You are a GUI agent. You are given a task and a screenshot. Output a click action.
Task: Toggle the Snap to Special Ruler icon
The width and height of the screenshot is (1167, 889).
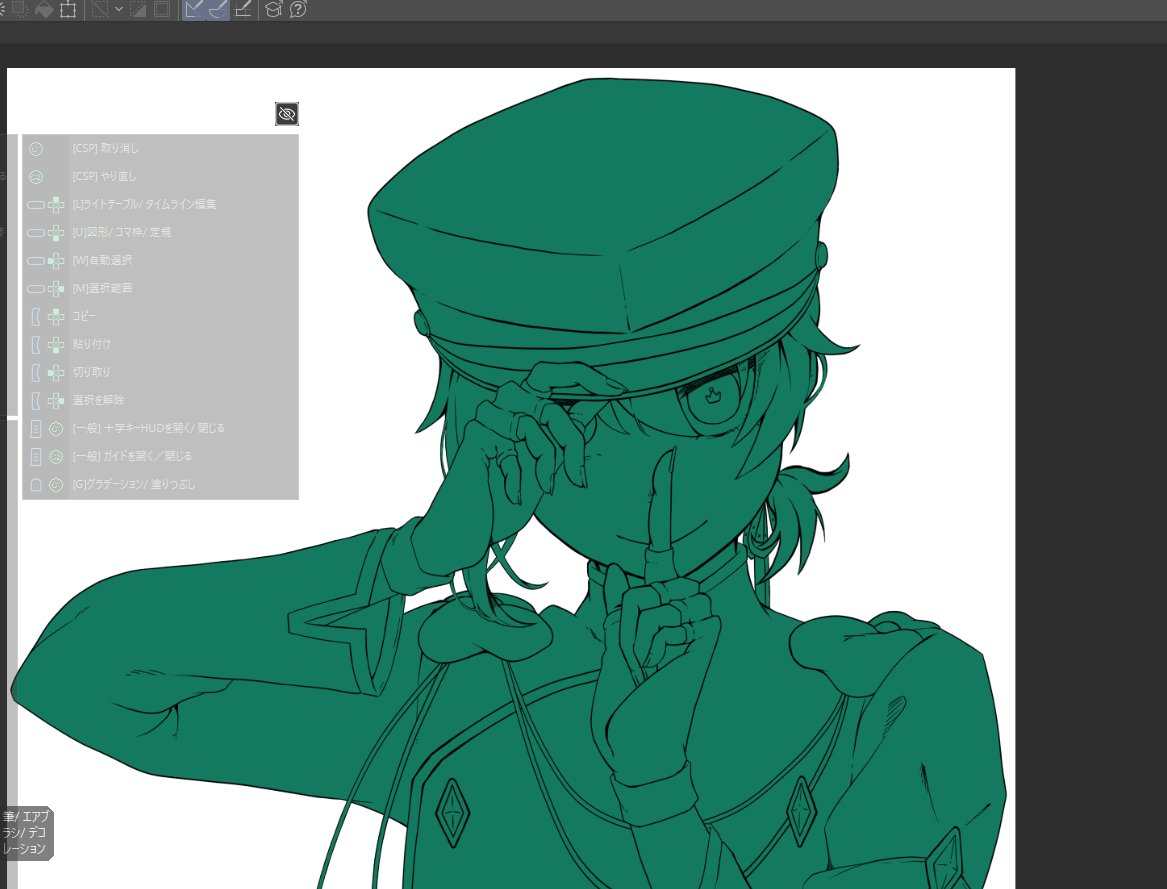tap(217, 9)
